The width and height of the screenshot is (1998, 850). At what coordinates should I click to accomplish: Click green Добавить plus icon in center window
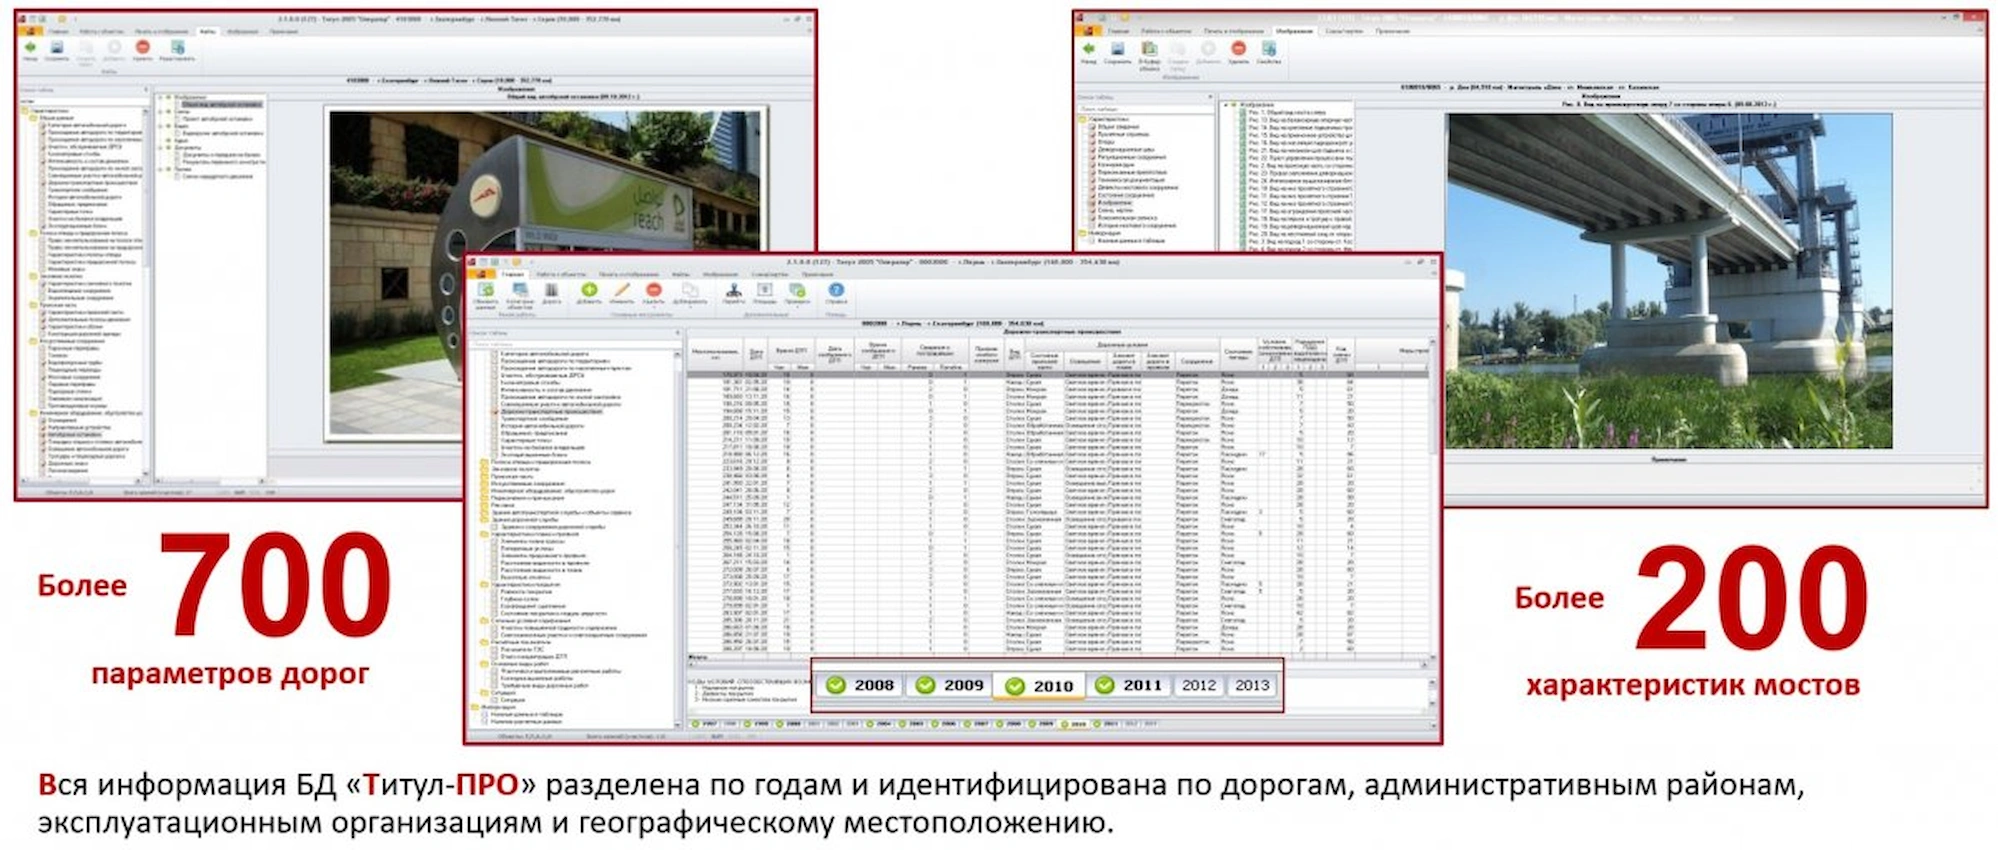click(x=588, y=291)
